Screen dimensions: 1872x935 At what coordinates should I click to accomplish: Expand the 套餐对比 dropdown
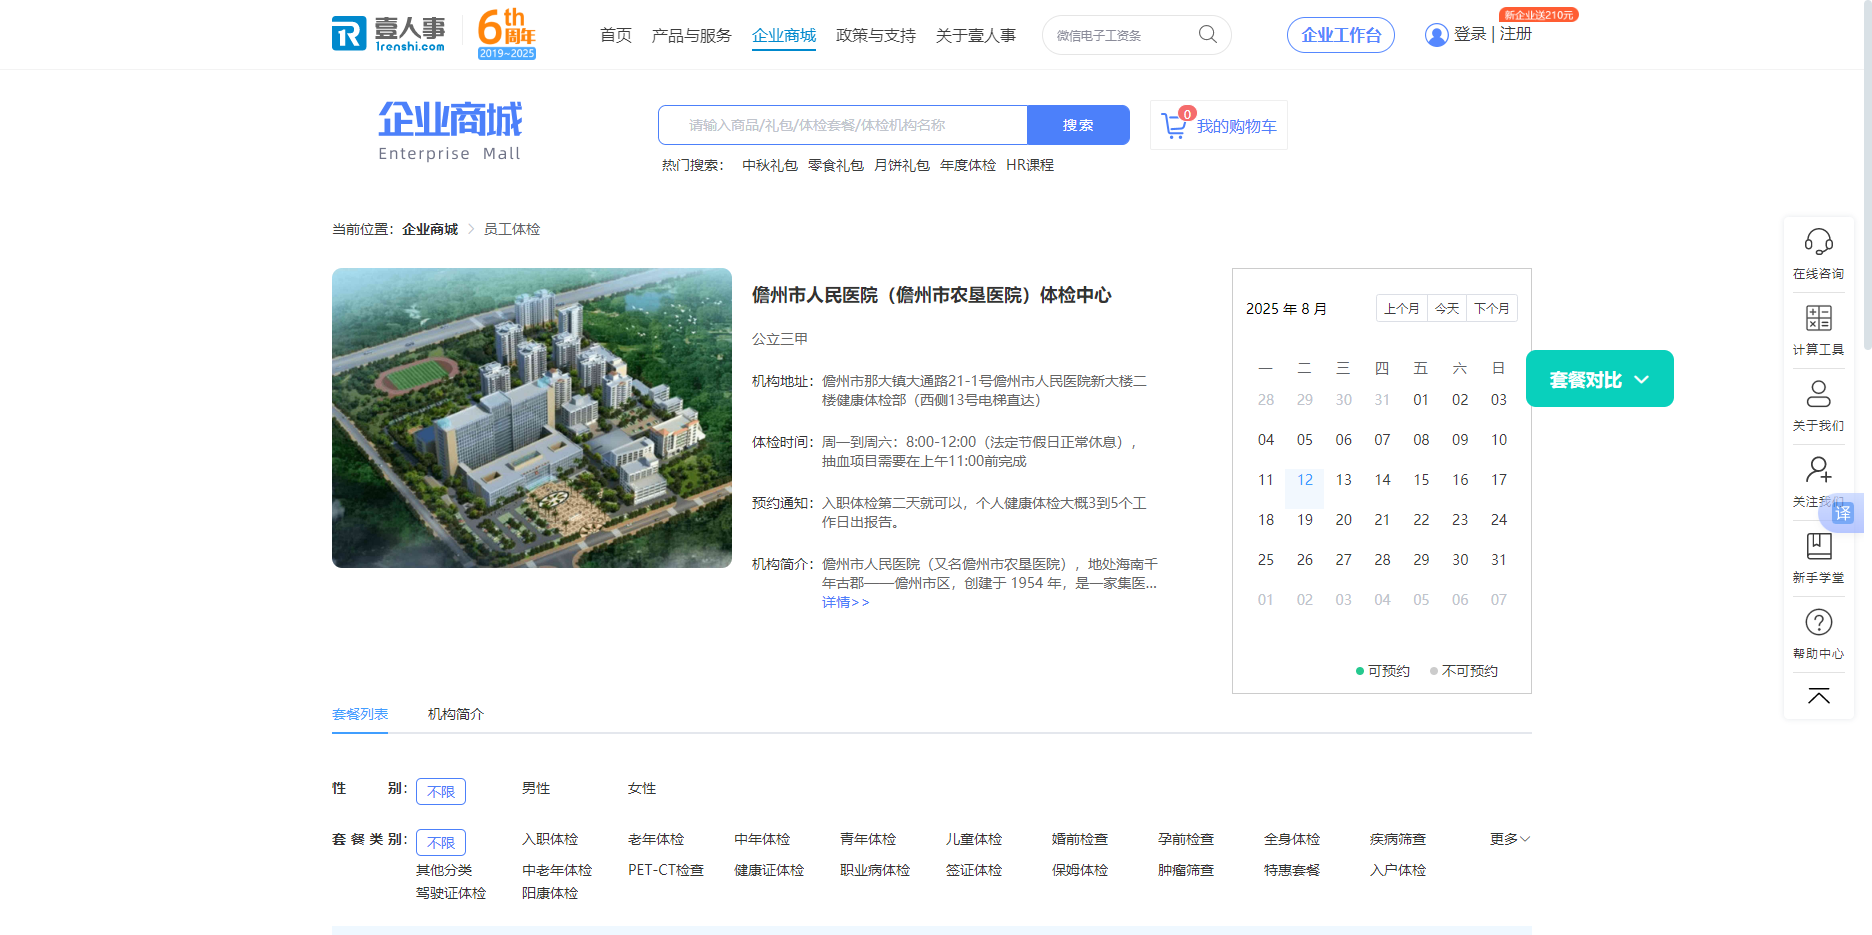coord(1599,379)
